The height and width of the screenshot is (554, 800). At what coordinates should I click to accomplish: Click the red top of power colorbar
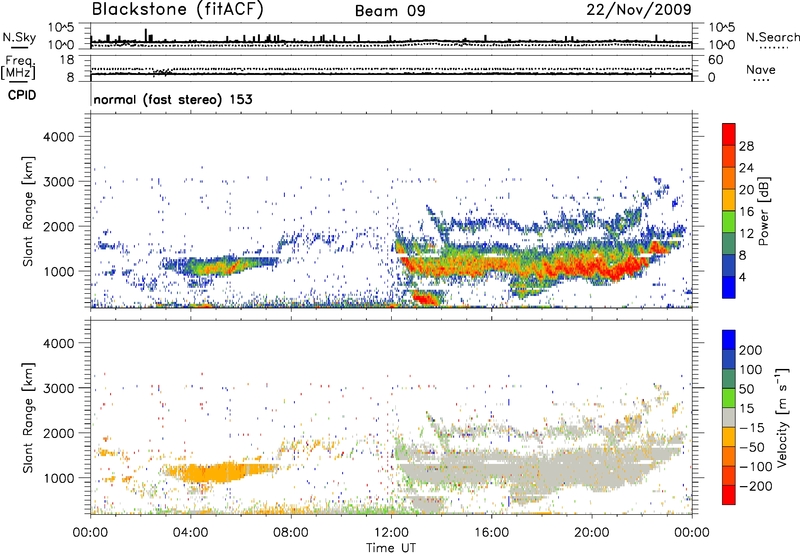(729, 134)
